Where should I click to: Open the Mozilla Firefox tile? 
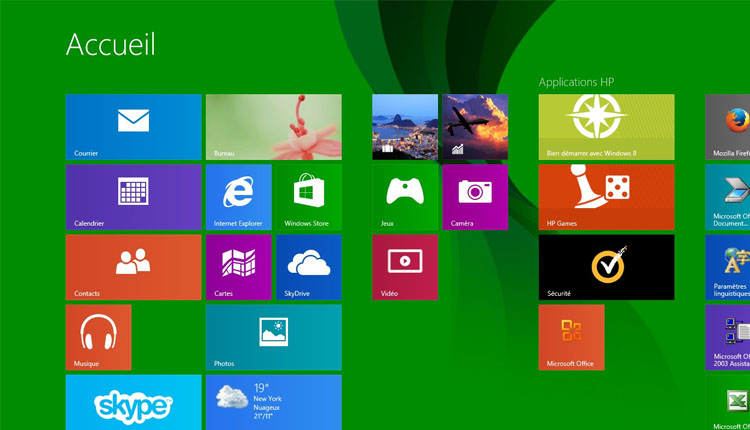pos(728,127)
